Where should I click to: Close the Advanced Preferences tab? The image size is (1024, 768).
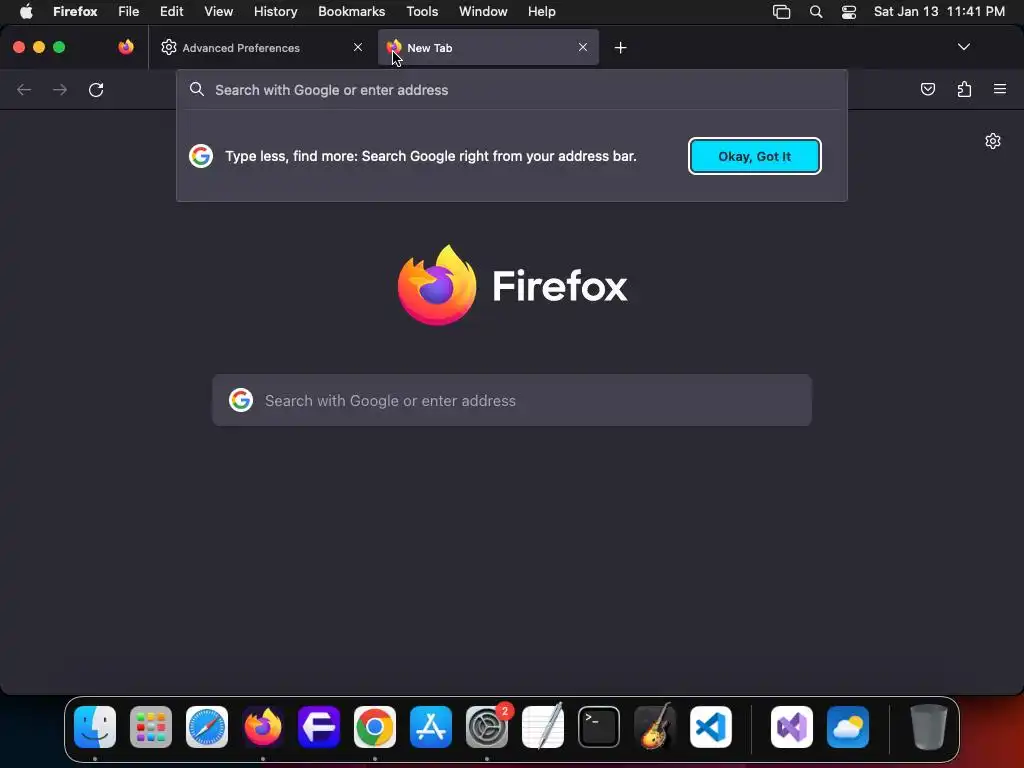coord(358,47)
